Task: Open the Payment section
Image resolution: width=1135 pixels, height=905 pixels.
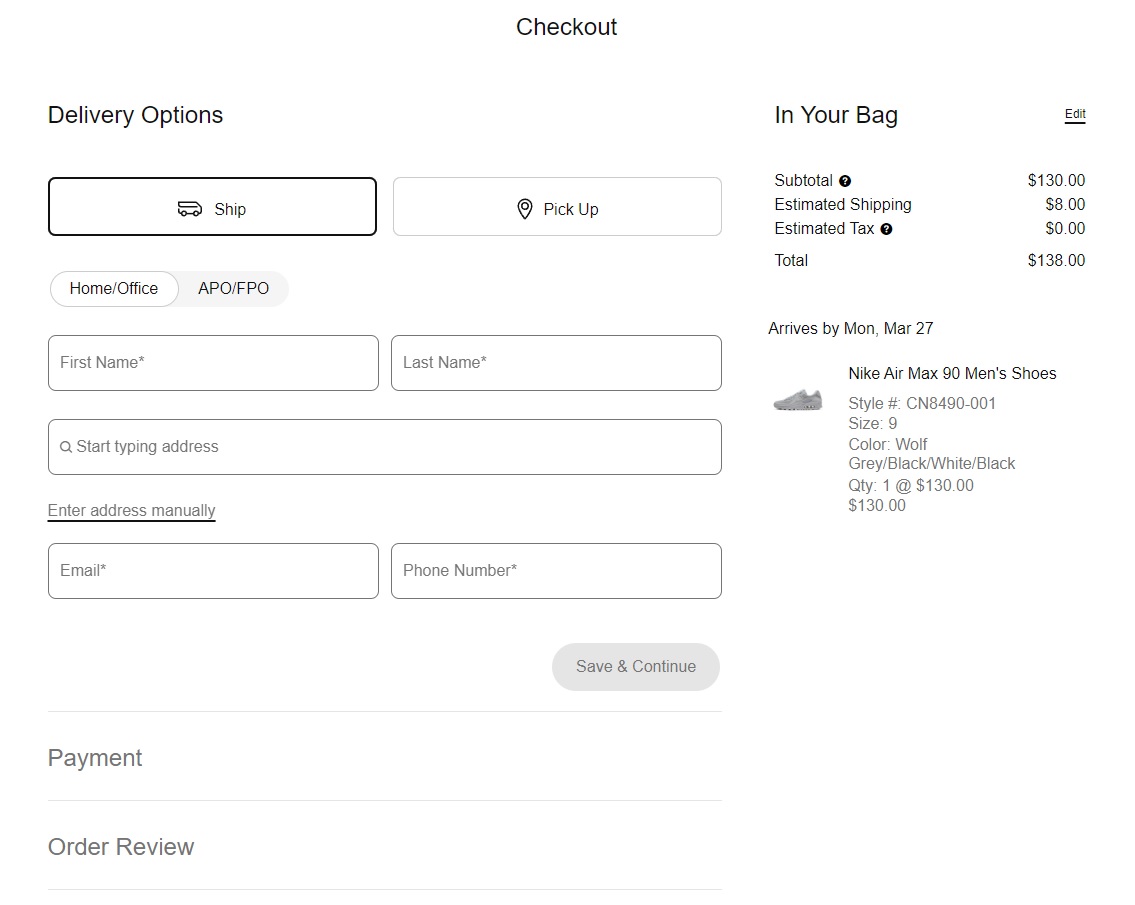Action: tap(95, 758)
